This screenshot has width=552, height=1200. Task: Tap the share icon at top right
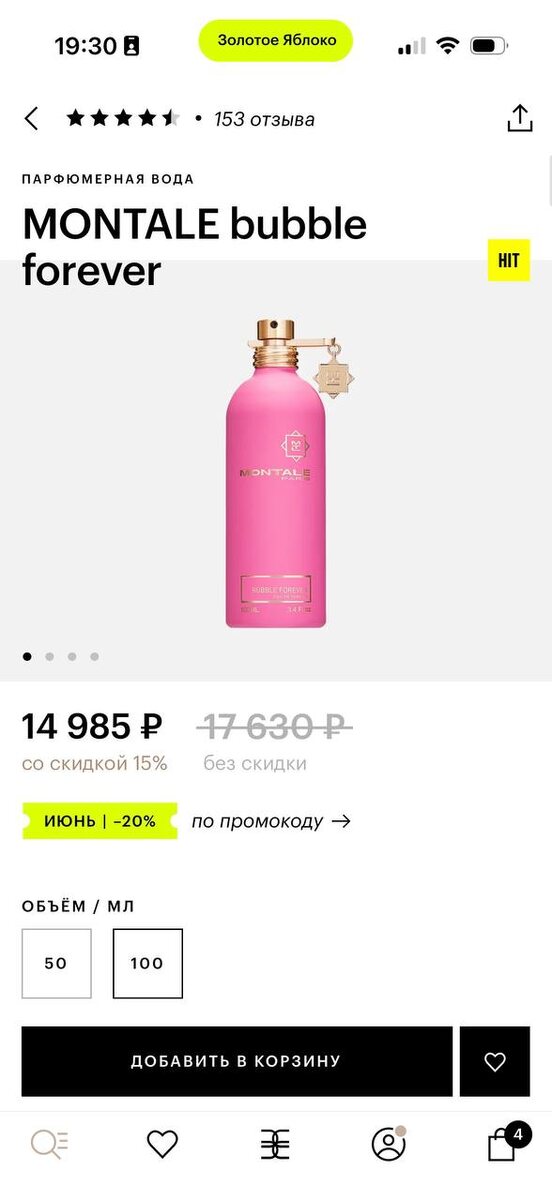519,118
